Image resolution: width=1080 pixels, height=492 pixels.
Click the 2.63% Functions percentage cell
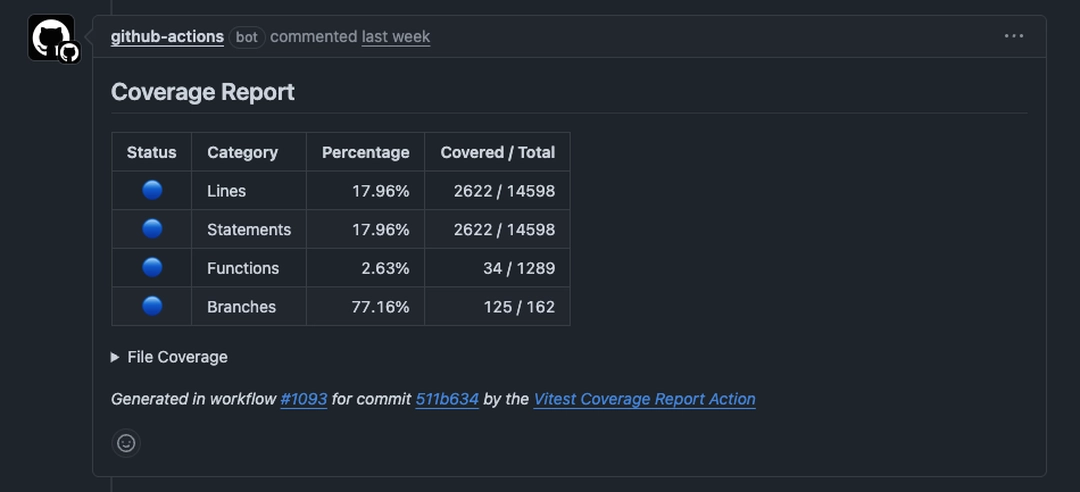(365, 268)
